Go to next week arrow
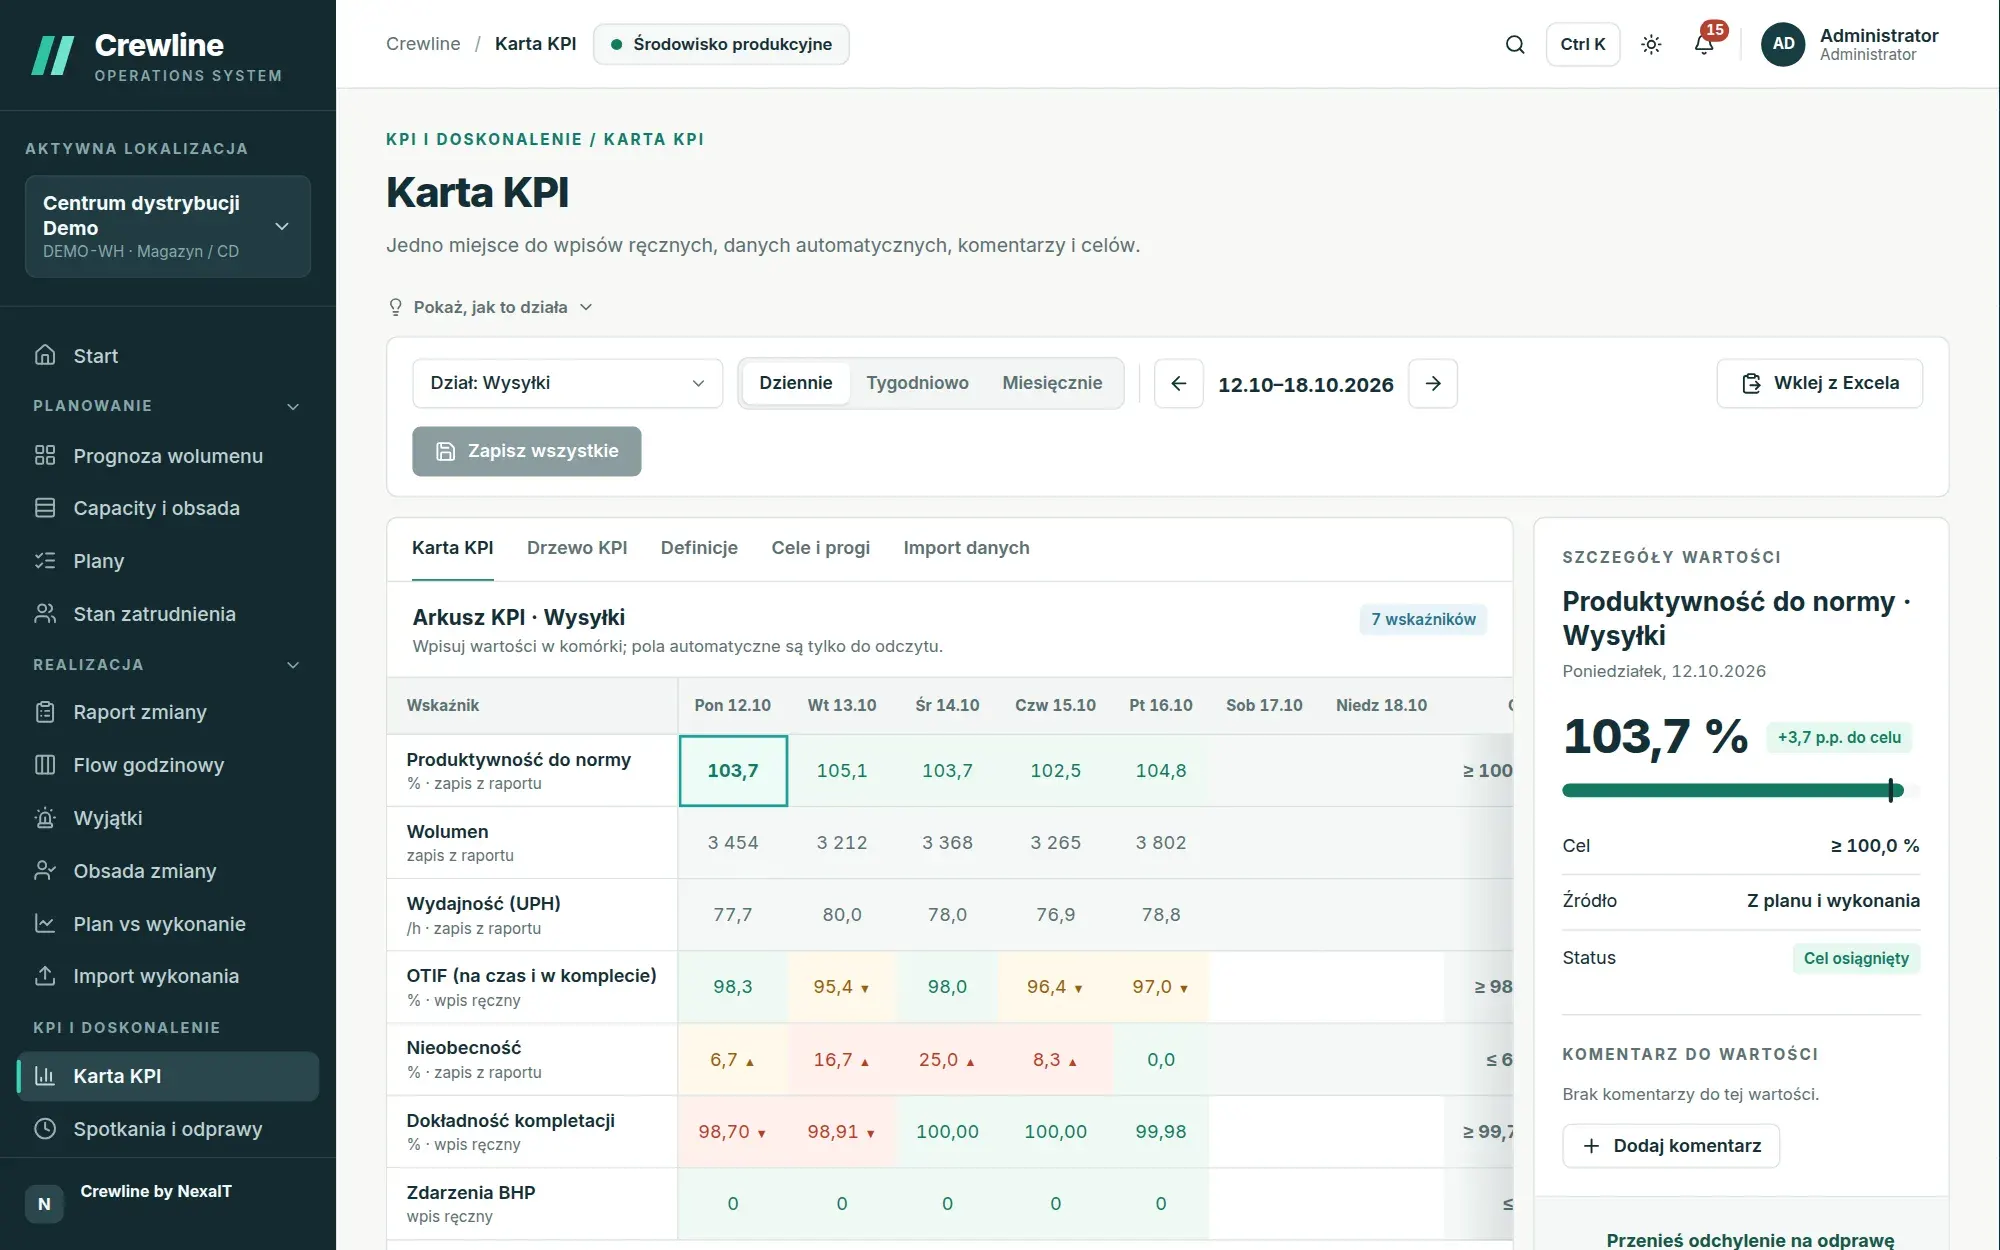This screenshot has width=2000, height=1250. coord(1433,384)
